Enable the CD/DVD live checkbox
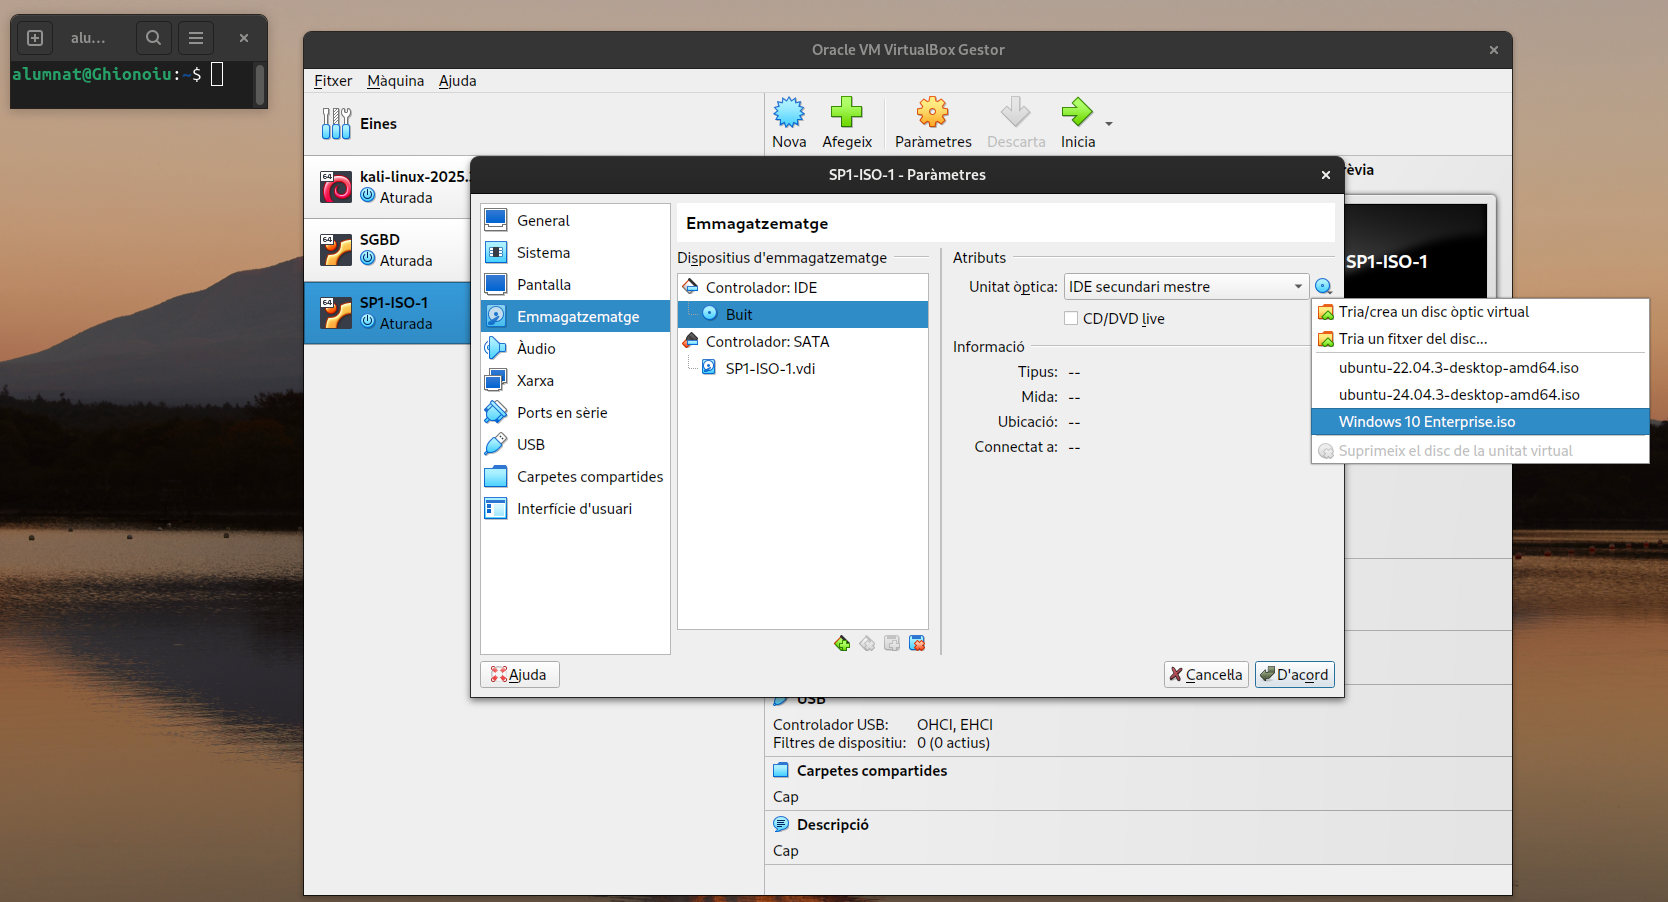This screenshot has width=1668, height=902. coord(1071,319)
